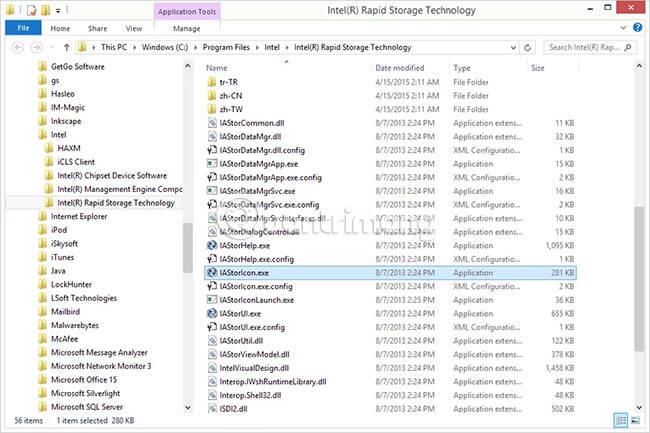Open the address bar history dropdown
This screenshot has width=650, height=433.
click(x=513, y=48)
